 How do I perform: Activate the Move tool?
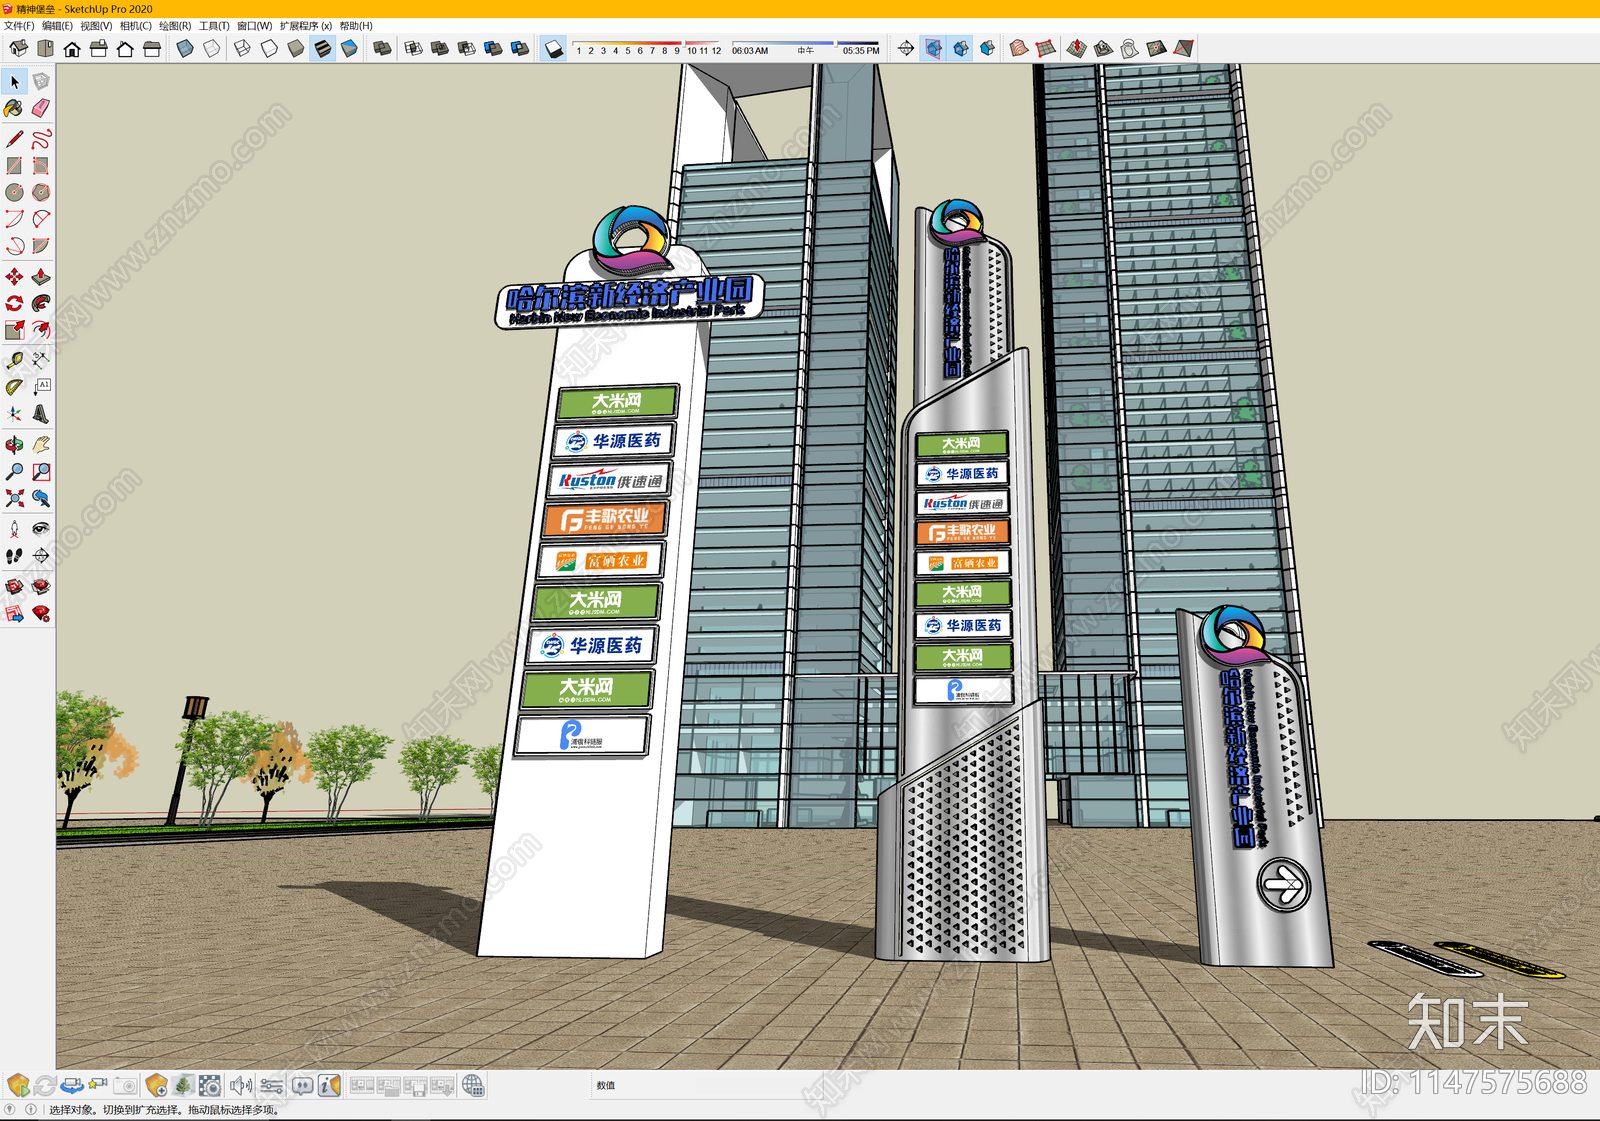coord(14,277)
